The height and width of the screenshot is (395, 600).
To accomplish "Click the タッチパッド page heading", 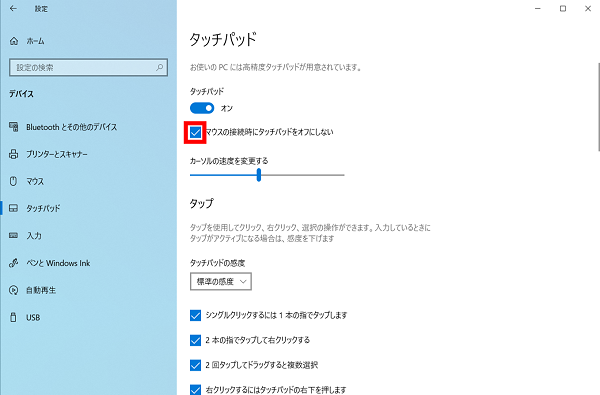I will click(x=223, y=39).
